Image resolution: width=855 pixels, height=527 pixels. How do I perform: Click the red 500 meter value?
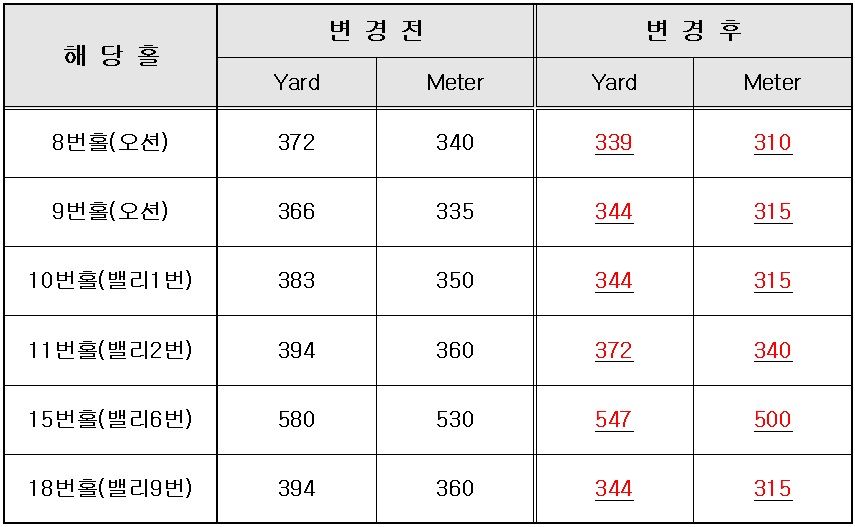pos(773,420)
